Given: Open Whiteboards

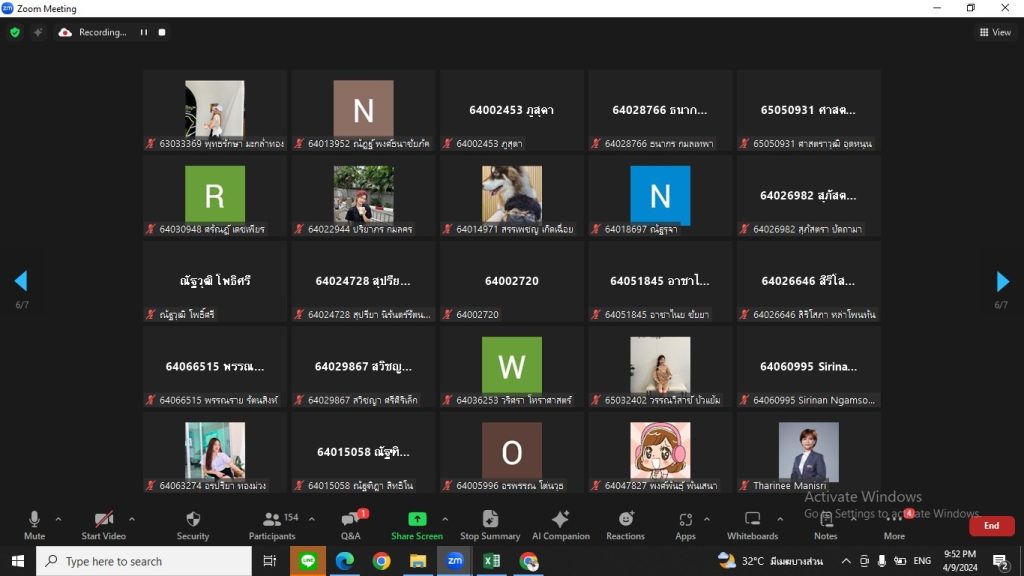Looking at the screenshot, I should tap(752, 525).
